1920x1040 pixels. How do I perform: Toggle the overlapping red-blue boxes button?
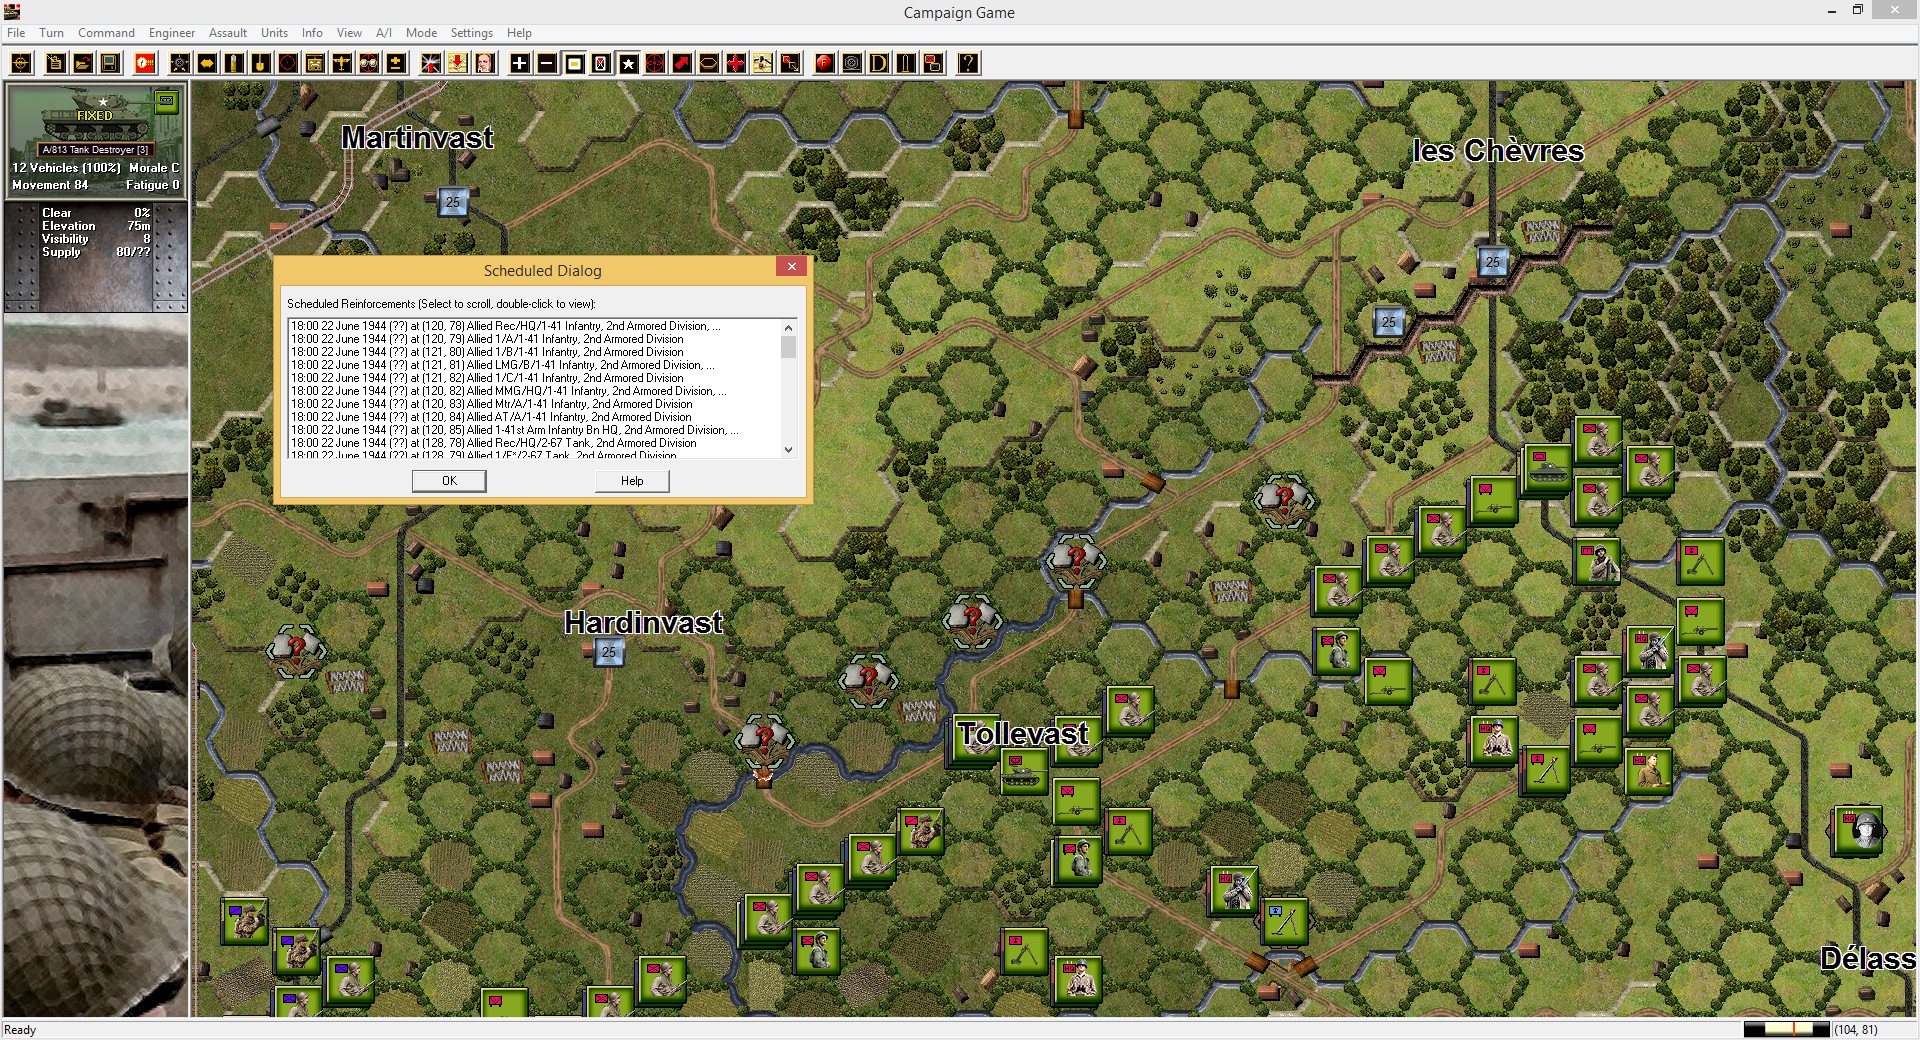[932, 63]
